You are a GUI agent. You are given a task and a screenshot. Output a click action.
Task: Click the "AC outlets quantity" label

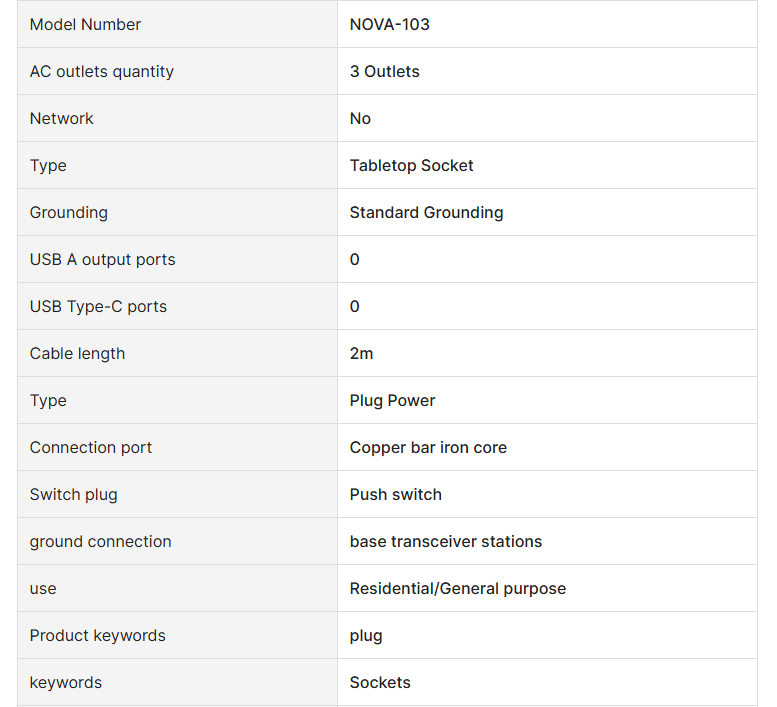click(102, 71)
